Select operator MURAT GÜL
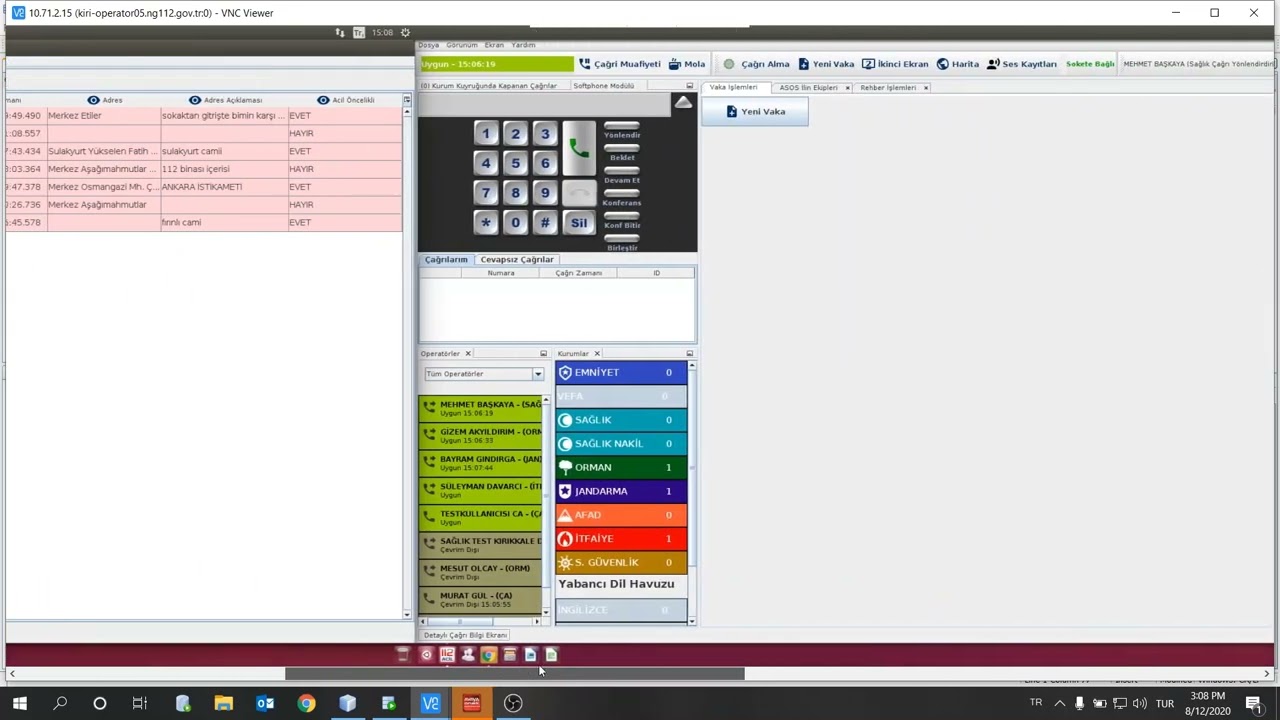 pyautogui.click(x=480, y=599)
